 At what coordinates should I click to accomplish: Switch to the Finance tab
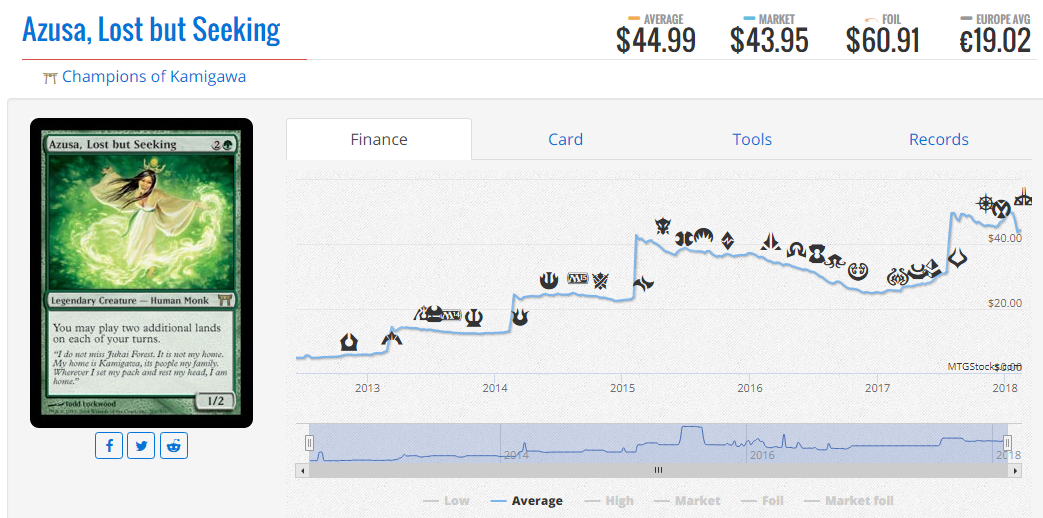point(379,139)
